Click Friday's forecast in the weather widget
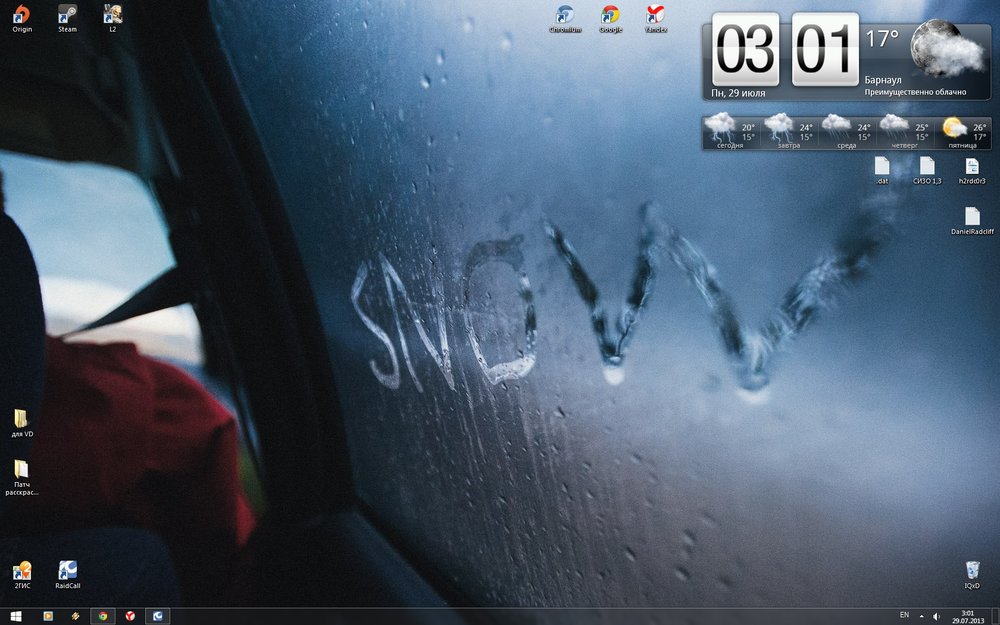The width and height of the screenshot is (1000, 625). pos(963,132)
